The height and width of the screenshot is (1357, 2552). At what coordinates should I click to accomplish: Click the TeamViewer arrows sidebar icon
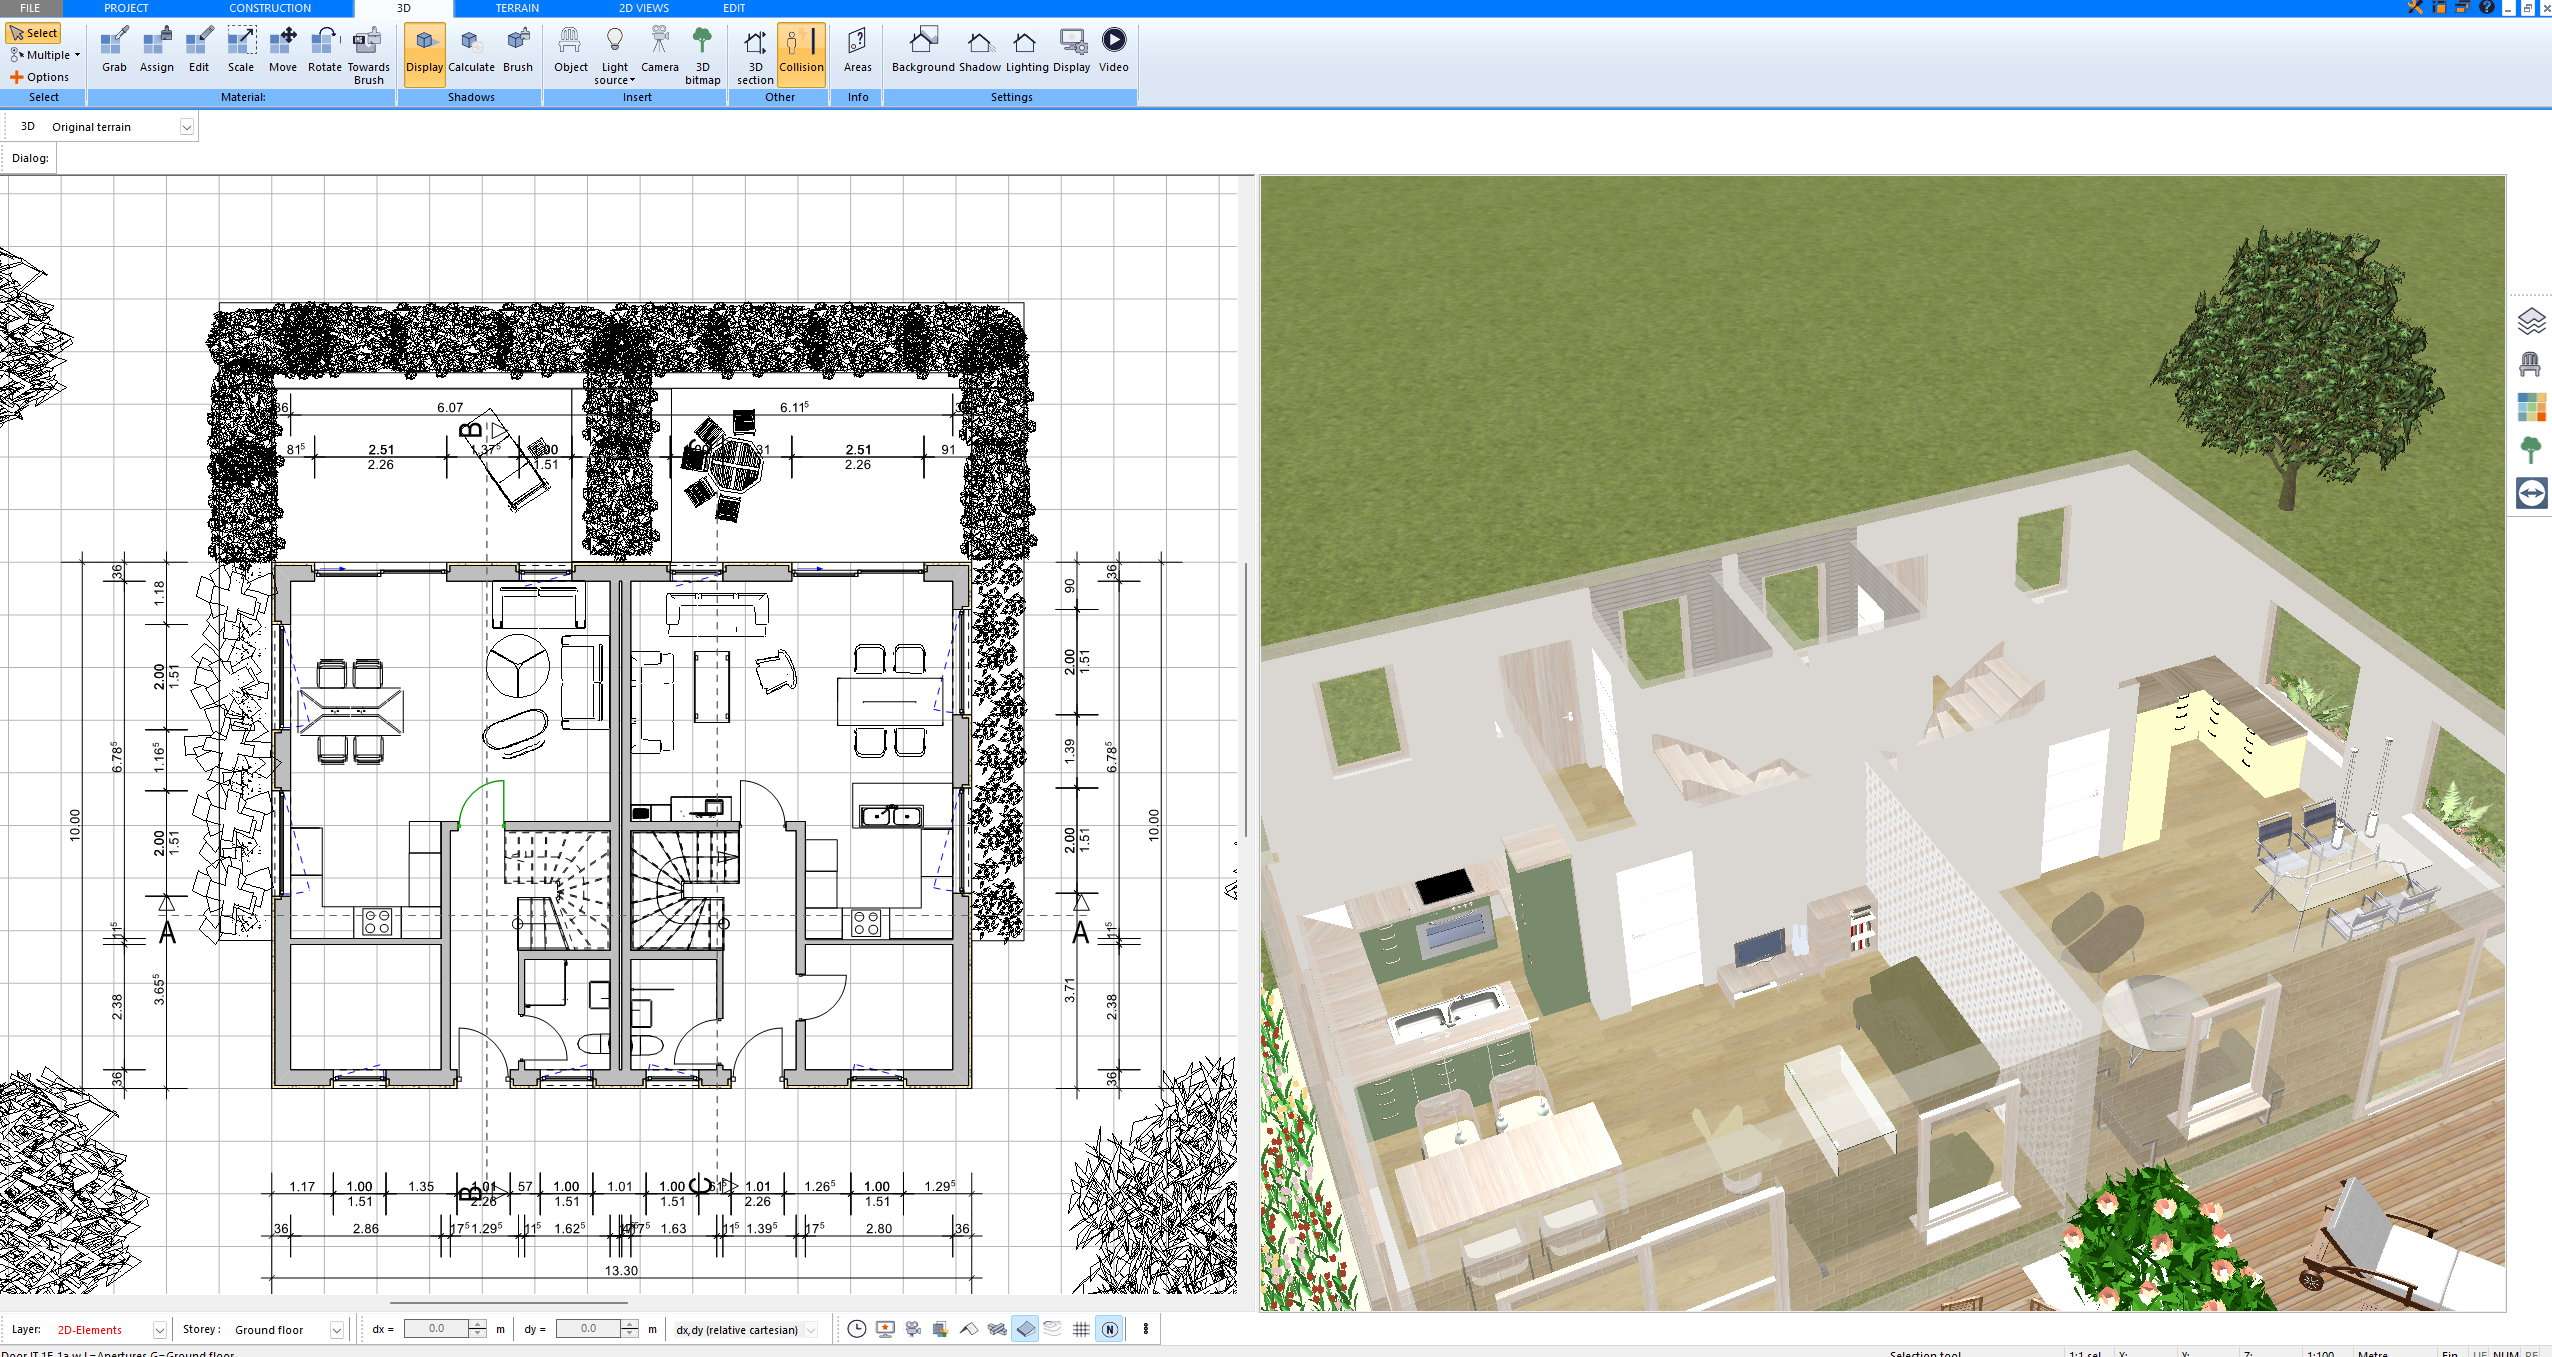click(x=2531, y=493)
